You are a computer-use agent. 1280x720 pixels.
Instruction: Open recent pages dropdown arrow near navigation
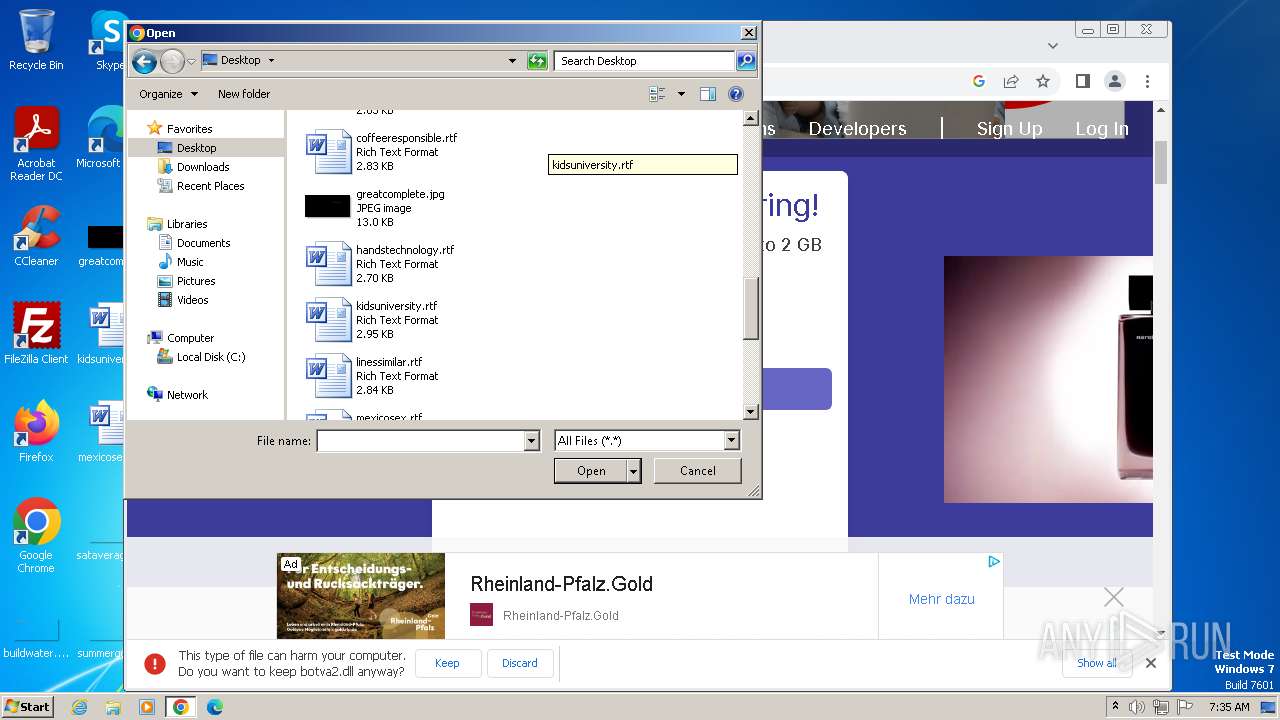[x=192, y=61]
